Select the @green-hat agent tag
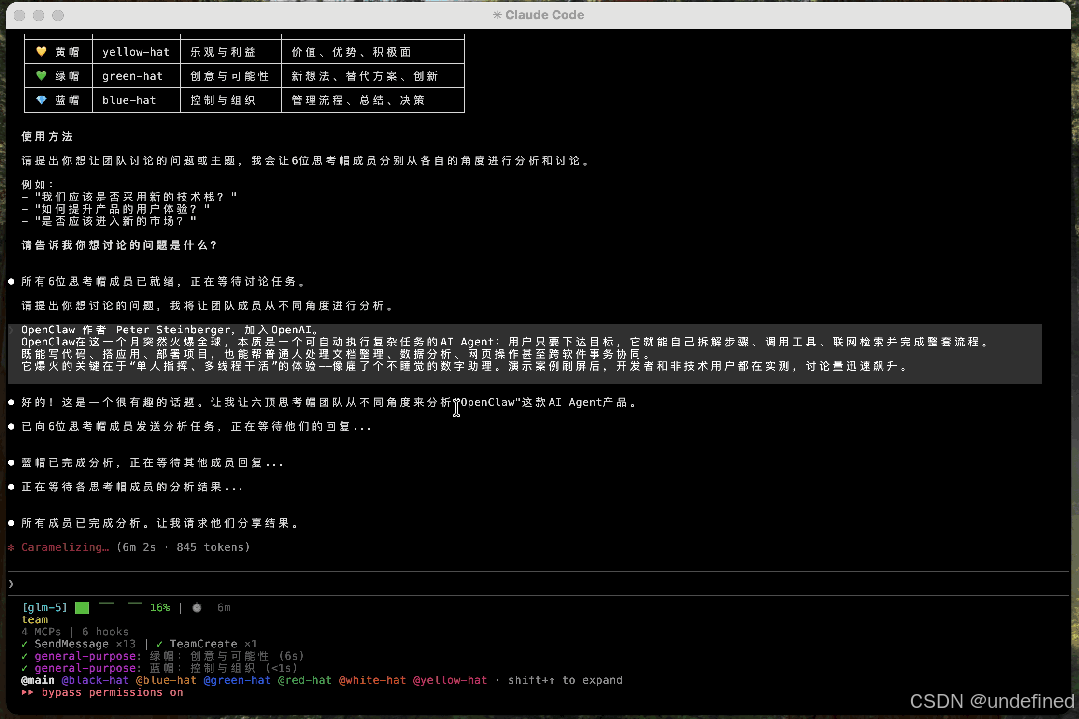The image size is (1079, 719). click(237, 680)
